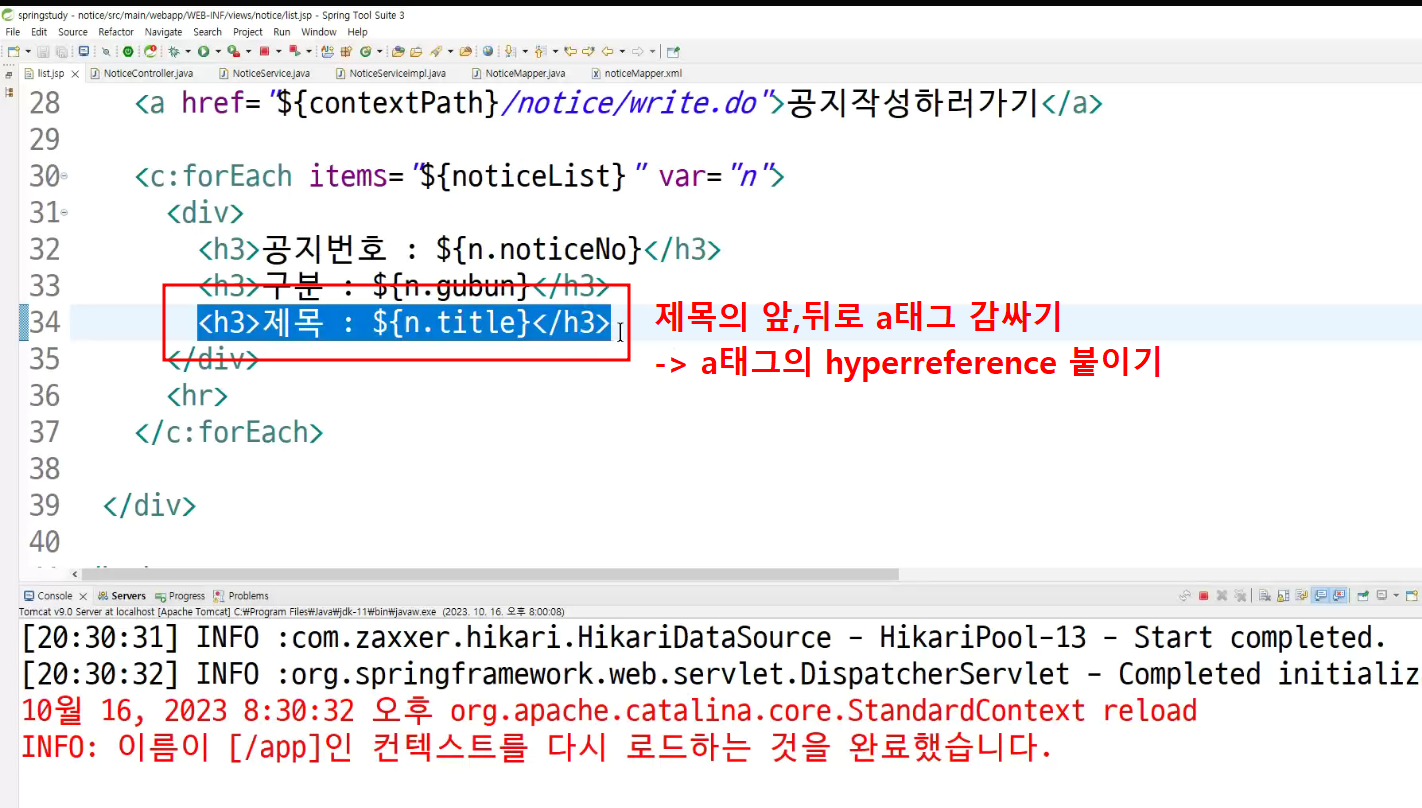1422x808 pixels.
Task: Switch to the Problems view tab
Action: pos(241,596)
